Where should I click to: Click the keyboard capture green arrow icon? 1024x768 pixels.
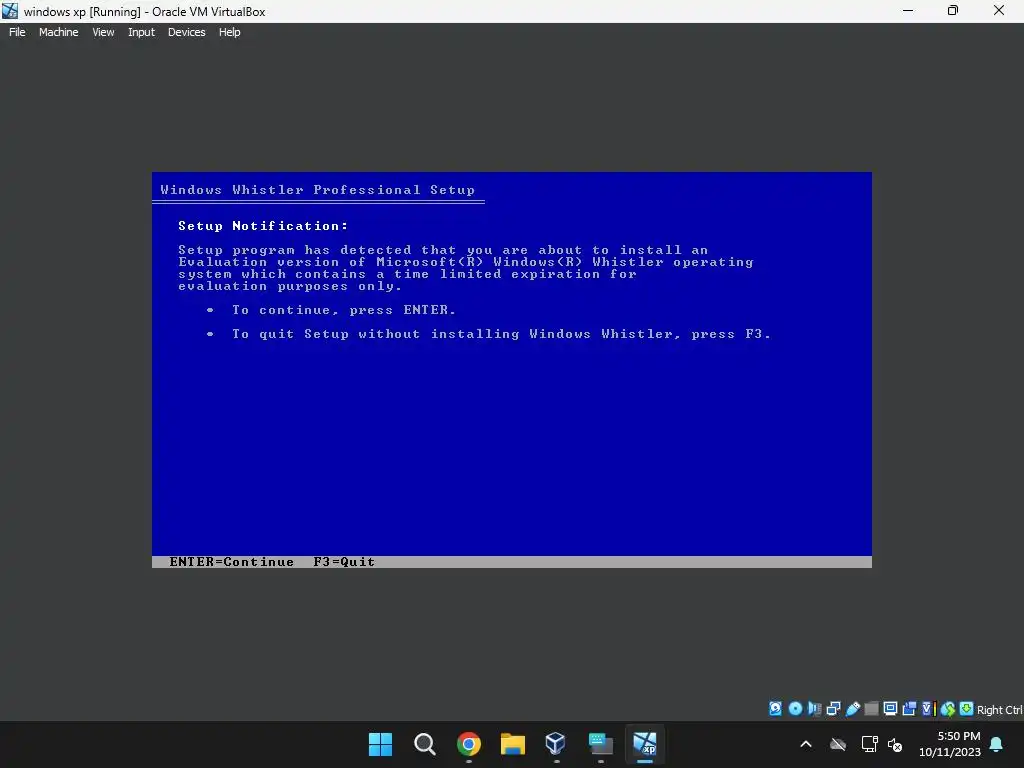coord(967,709)
